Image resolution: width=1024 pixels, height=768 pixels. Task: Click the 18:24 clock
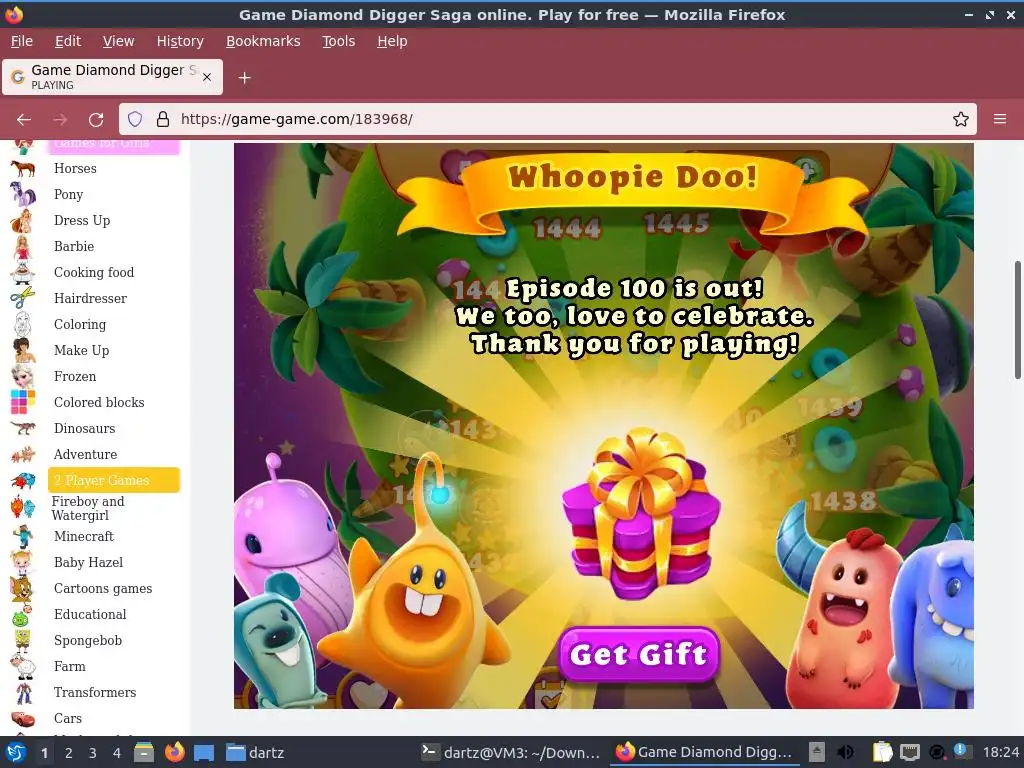coord(1000,752)
